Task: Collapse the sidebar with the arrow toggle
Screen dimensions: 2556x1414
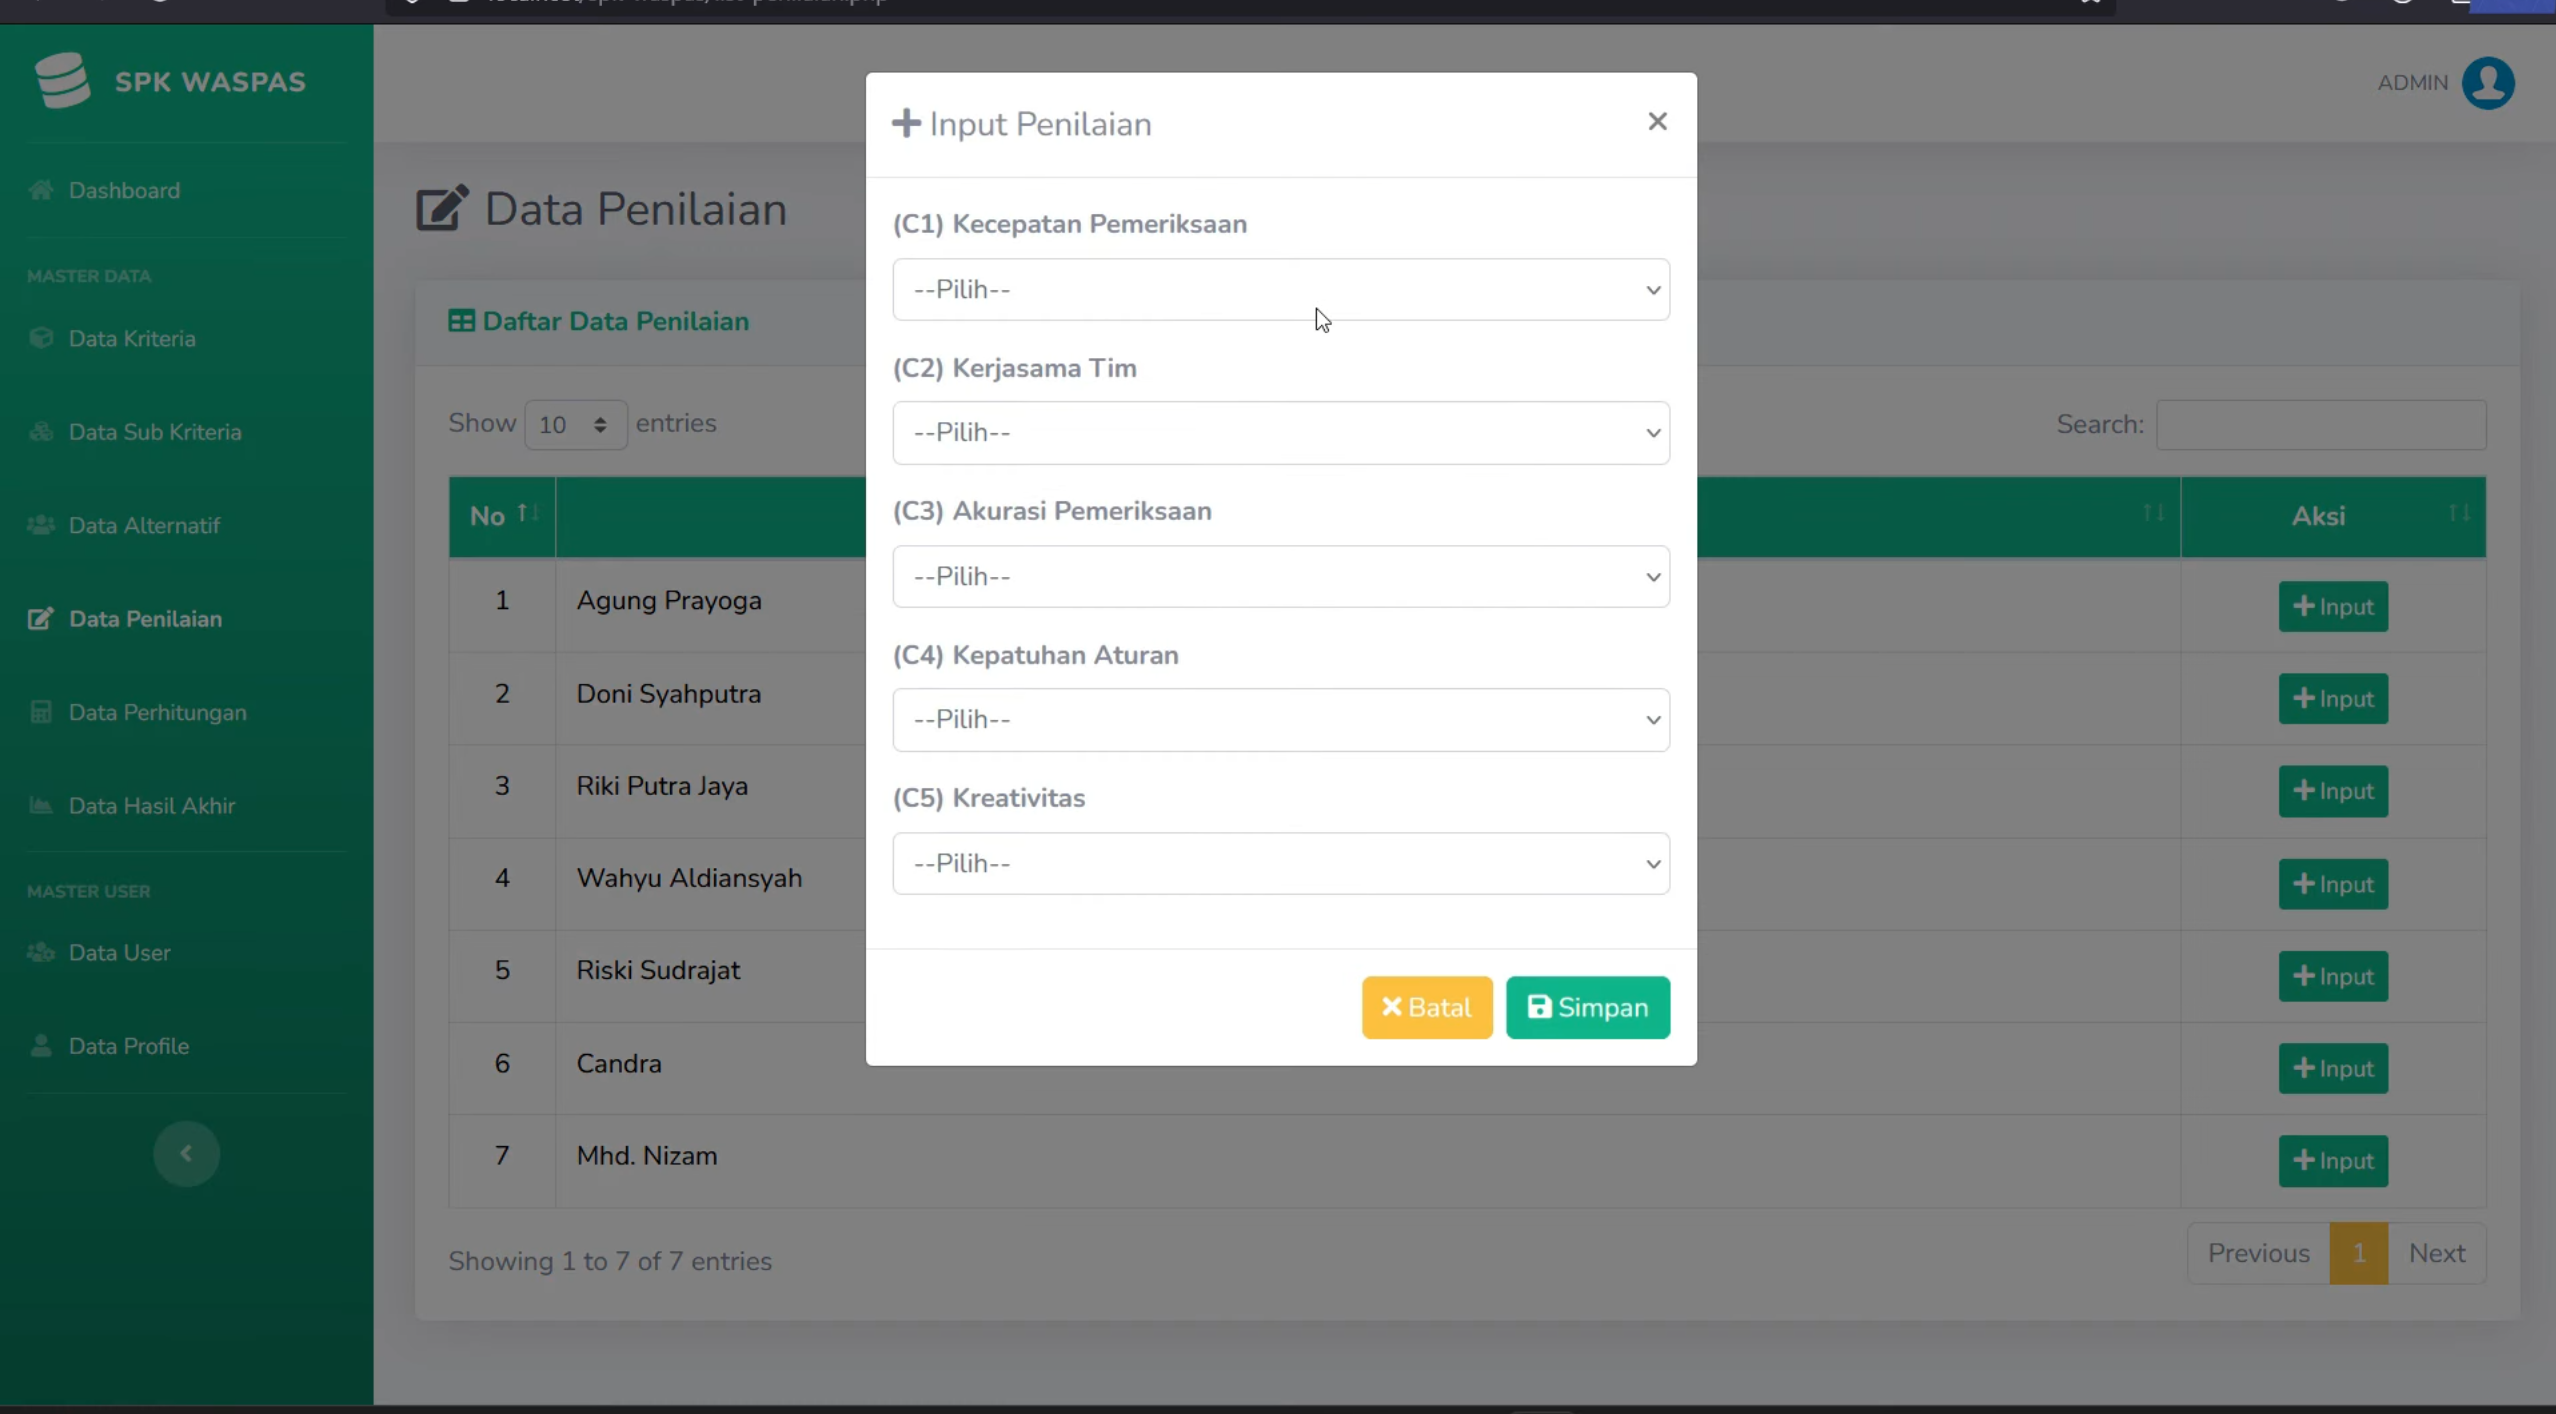Action: click(186, 1153)
